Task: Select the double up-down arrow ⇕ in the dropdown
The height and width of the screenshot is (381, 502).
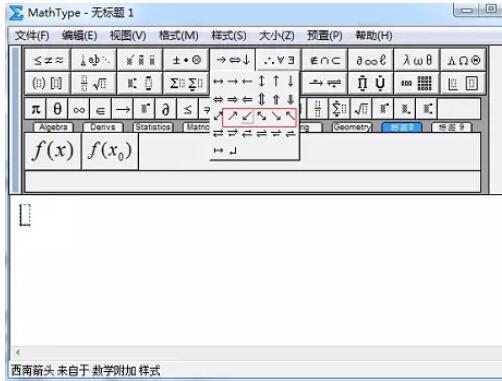Action: coord(262,99)
